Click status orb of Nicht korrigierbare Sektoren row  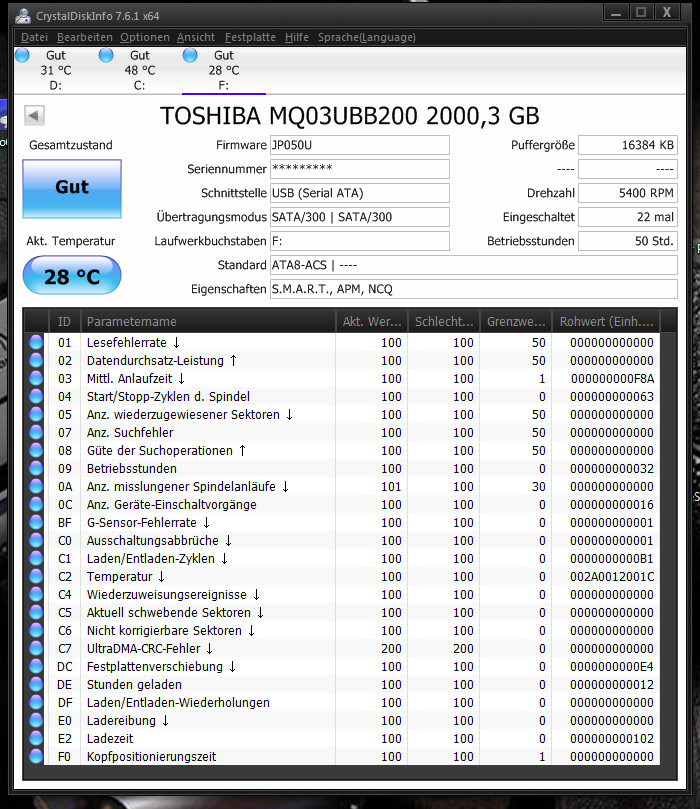tap(36, 630)
